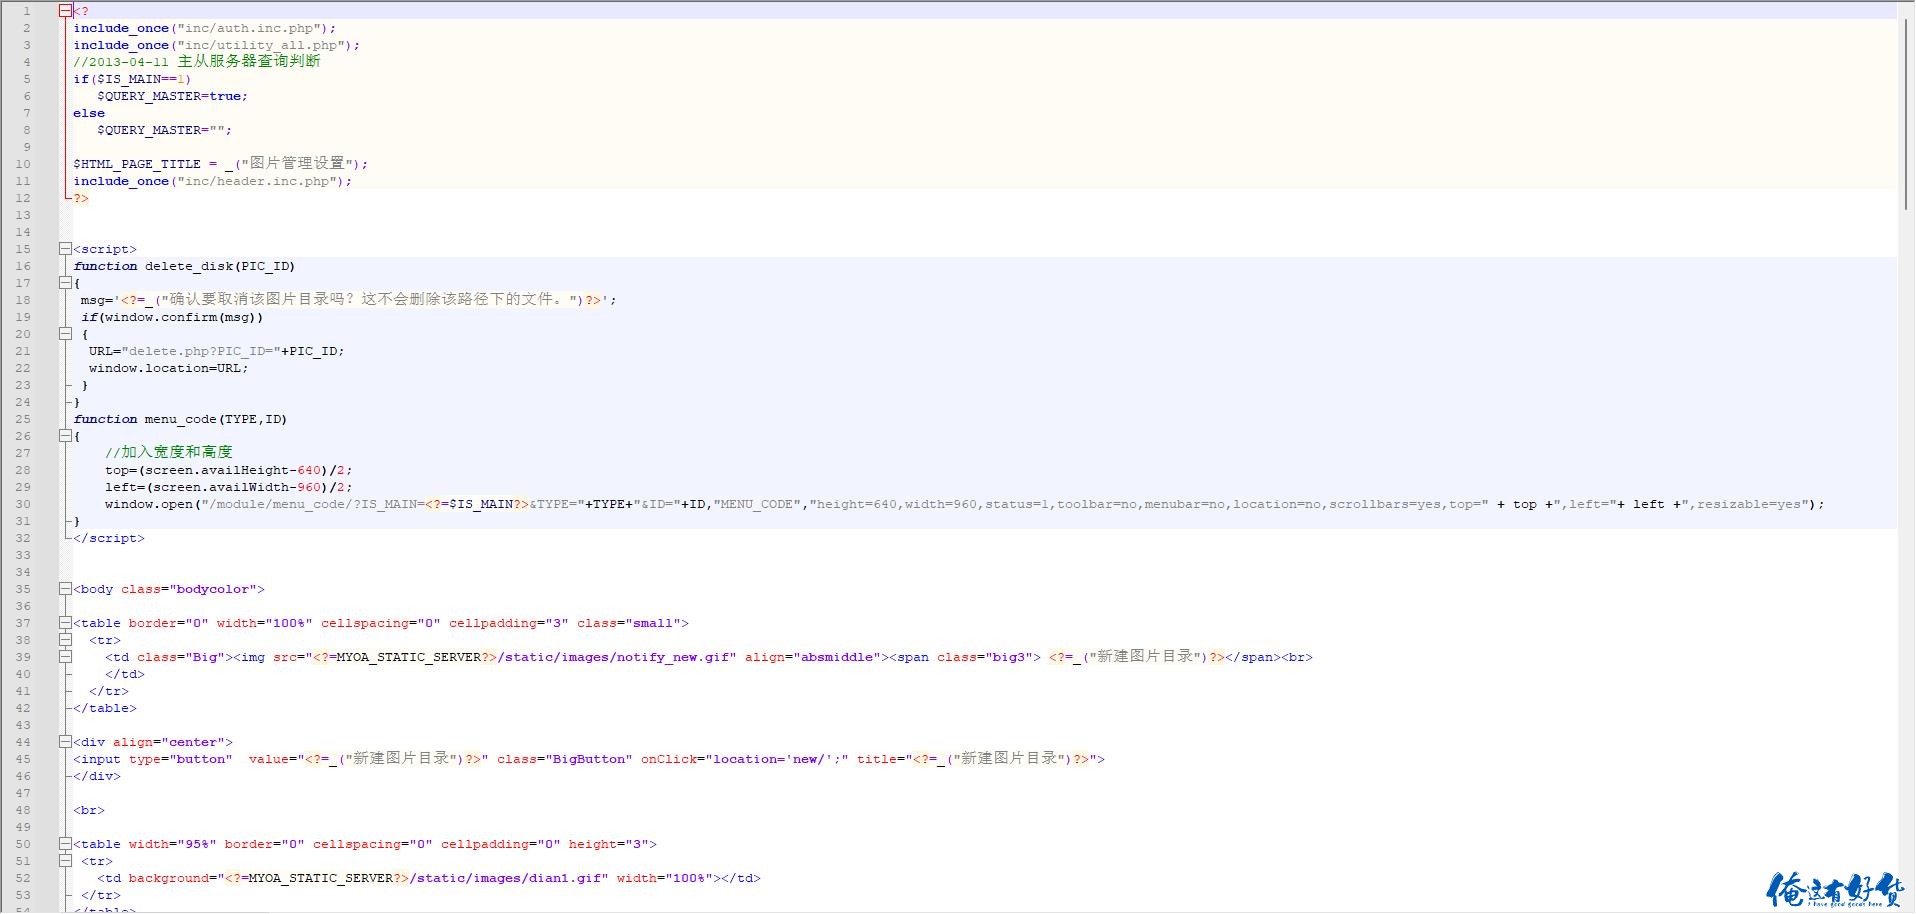Click the closing ?> tag on line 12

(x=81, y=198)
